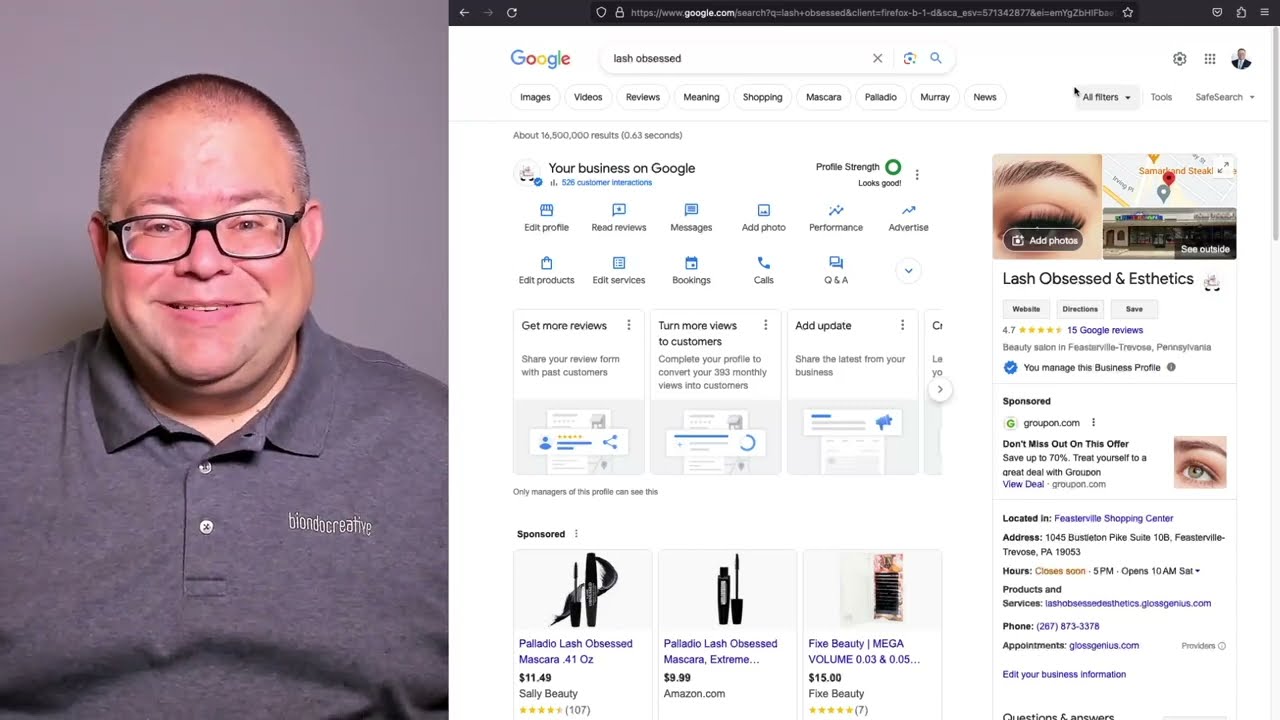The image size is (1280, 720).
Task: Open Edit your business information link
Action: 1064,674
